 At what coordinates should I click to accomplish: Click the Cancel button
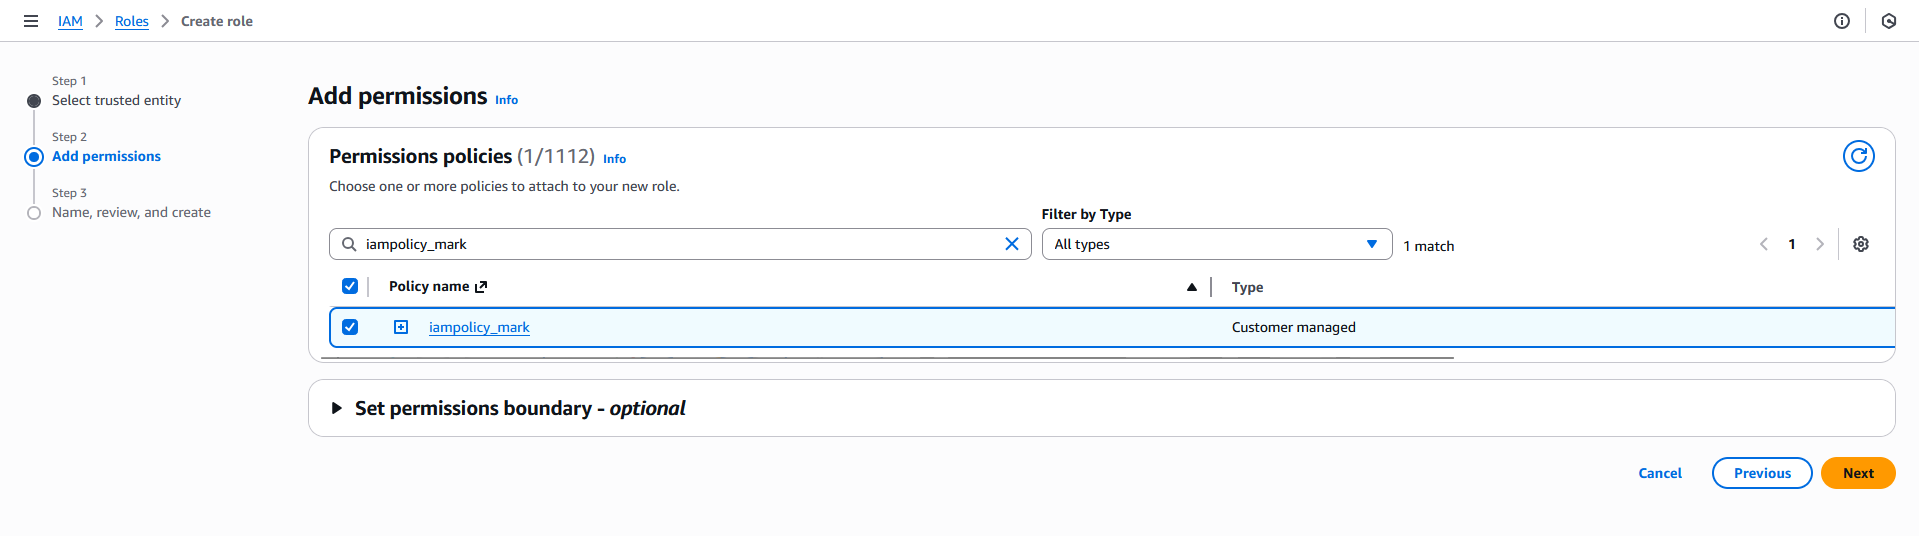1660,473
